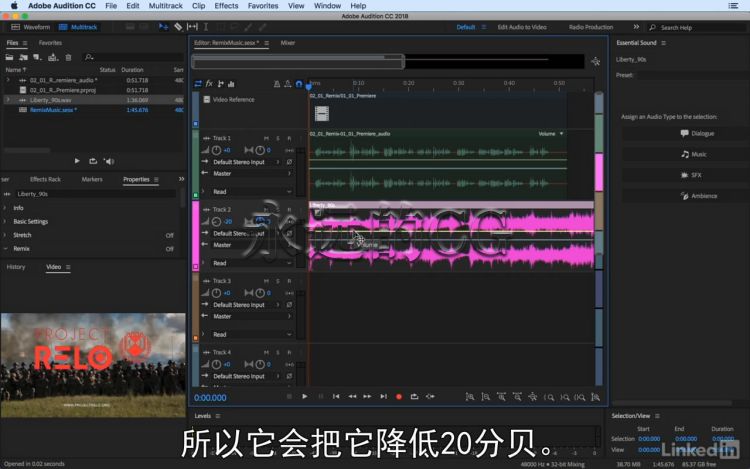750x469 pixels.
Task: Select the Move tool in toolbar
Action: pos(163,27)
